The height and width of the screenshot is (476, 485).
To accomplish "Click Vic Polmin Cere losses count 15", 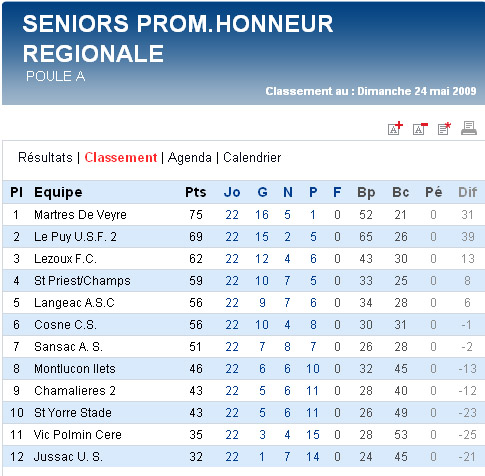I will [313, 435].
